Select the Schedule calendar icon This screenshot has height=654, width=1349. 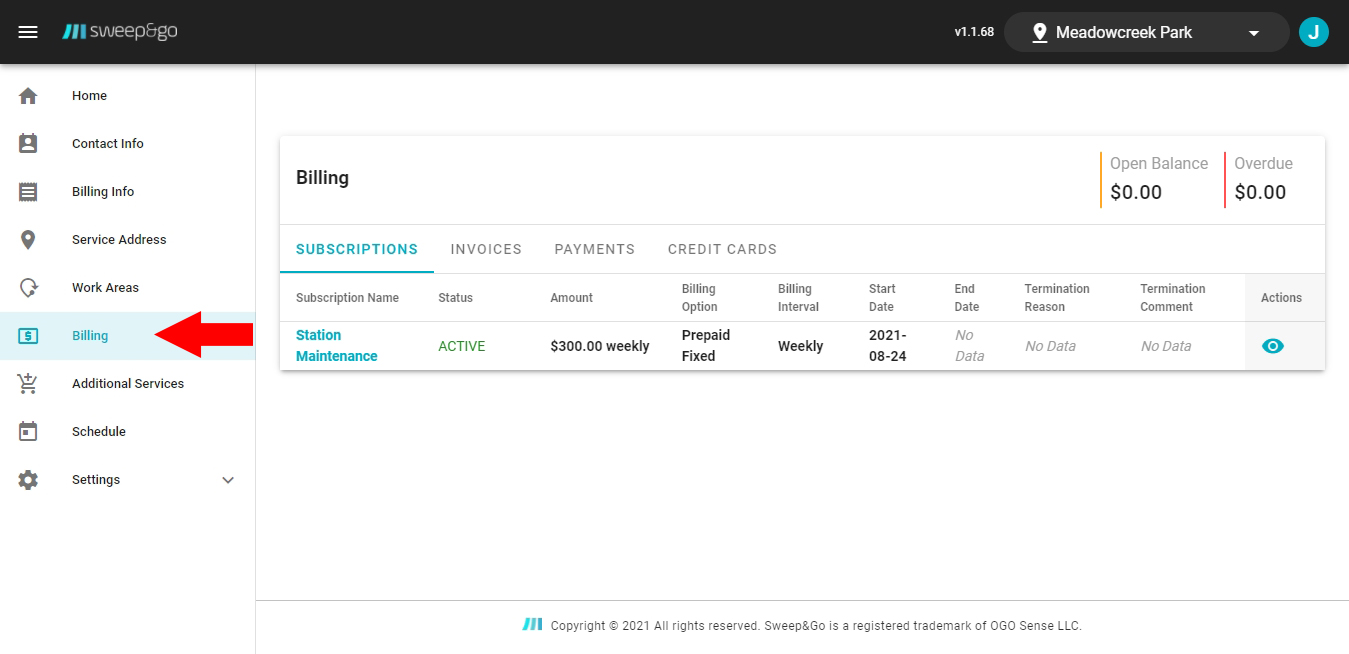(30, 431)
